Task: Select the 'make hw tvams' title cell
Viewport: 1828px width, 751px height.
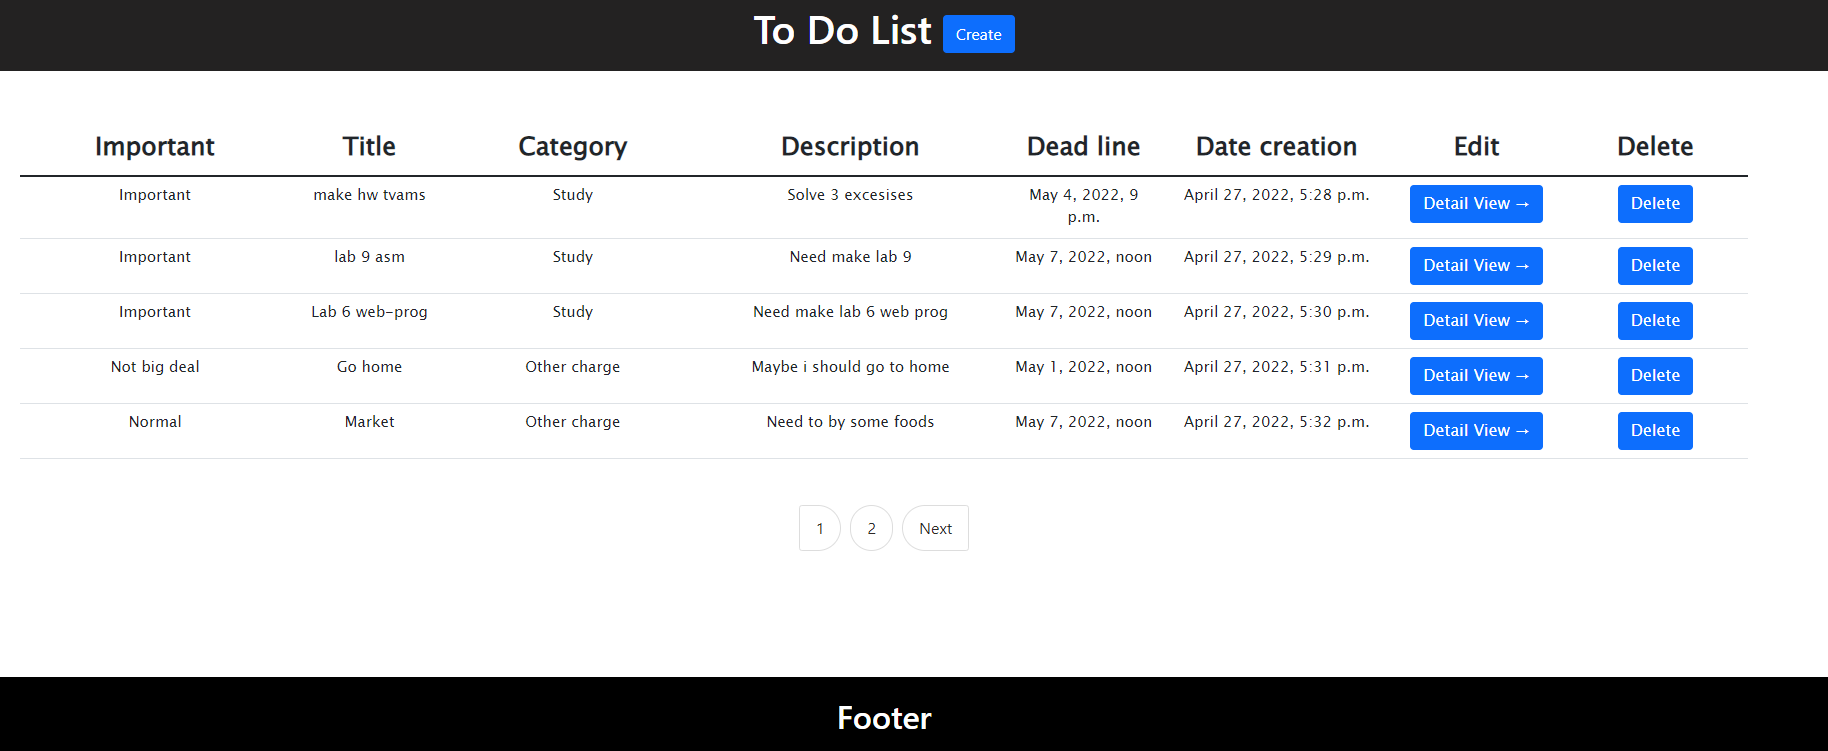Action: pyautogui.click(x=369, y=195)
